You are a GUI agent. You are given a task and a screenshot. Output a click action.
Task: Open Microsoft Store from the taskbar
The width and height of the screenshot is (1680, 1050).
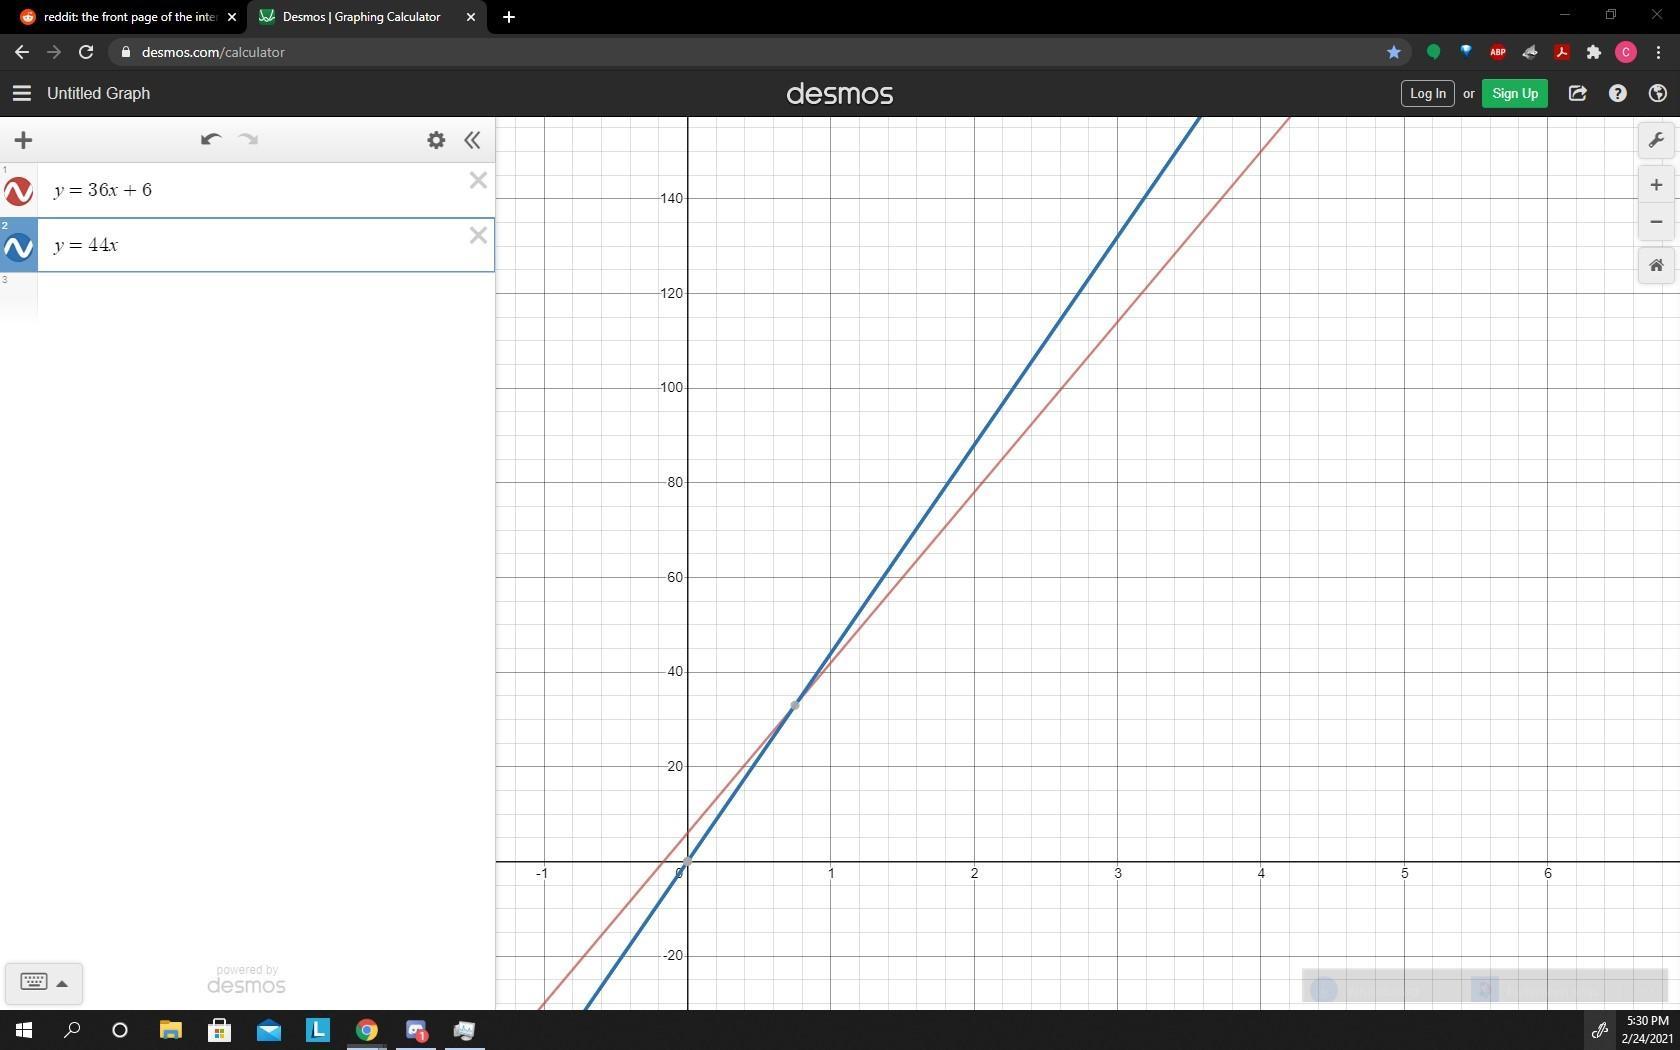219,1030
